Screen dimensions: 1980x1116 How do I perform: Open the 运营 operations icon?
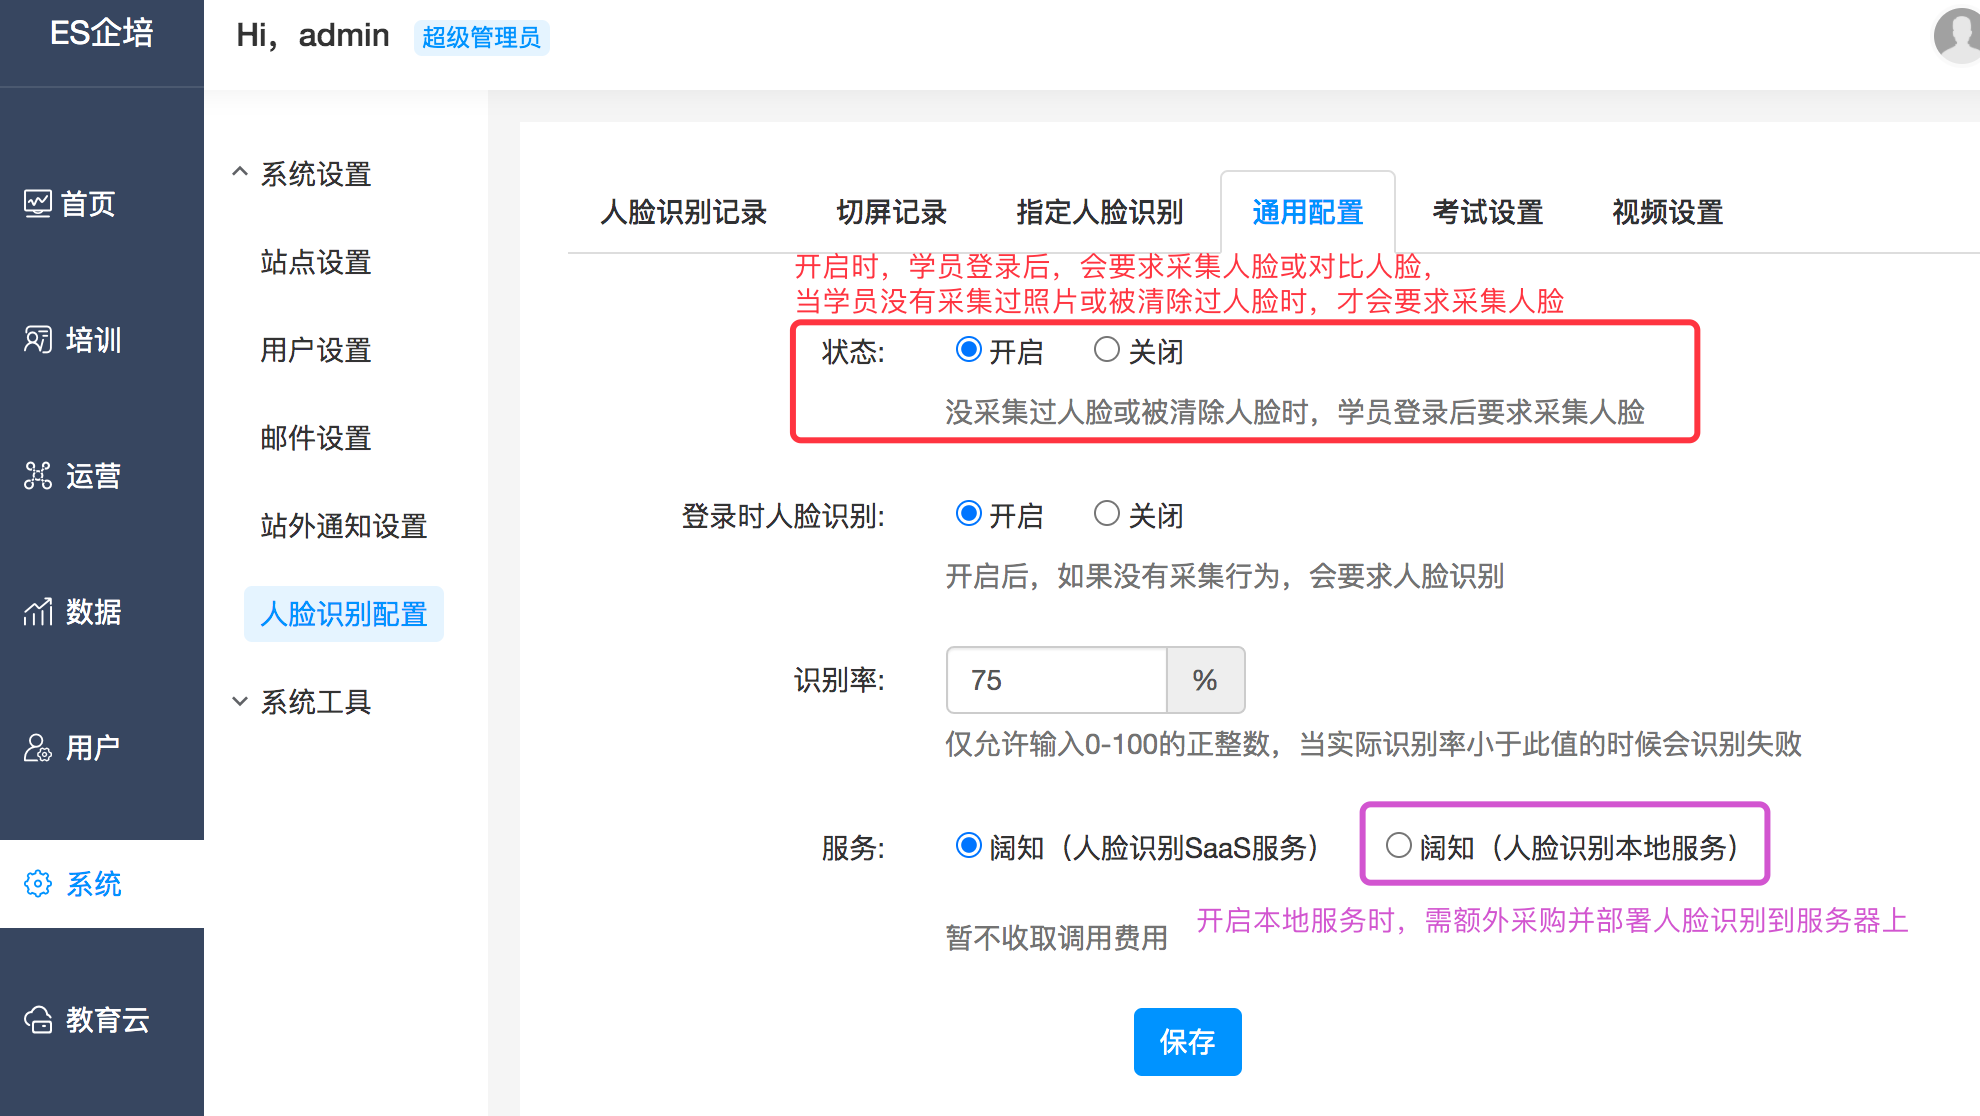click(38, 476)
